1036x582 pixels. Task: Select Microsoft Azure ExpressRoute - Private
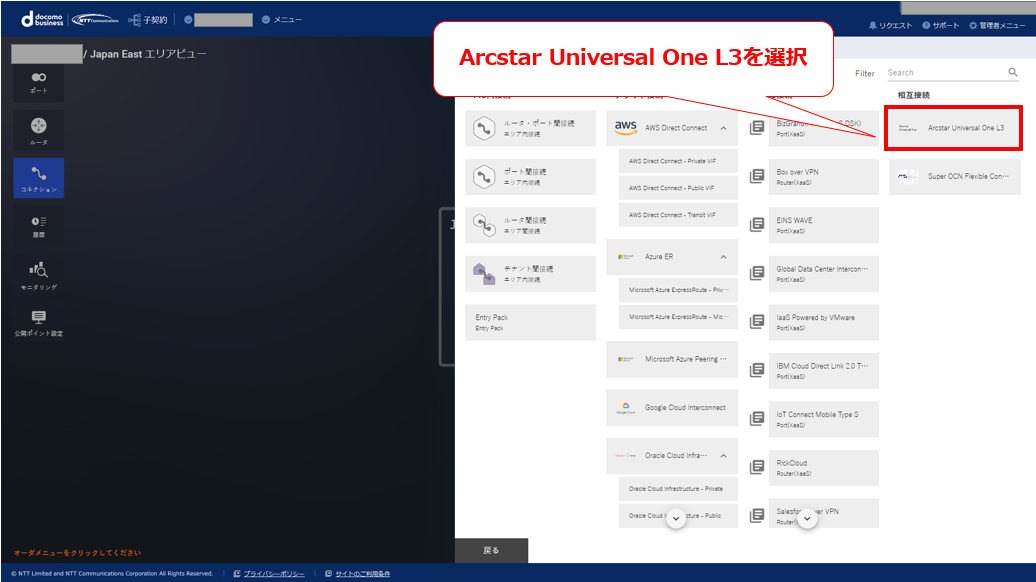(x=678, y=290)
